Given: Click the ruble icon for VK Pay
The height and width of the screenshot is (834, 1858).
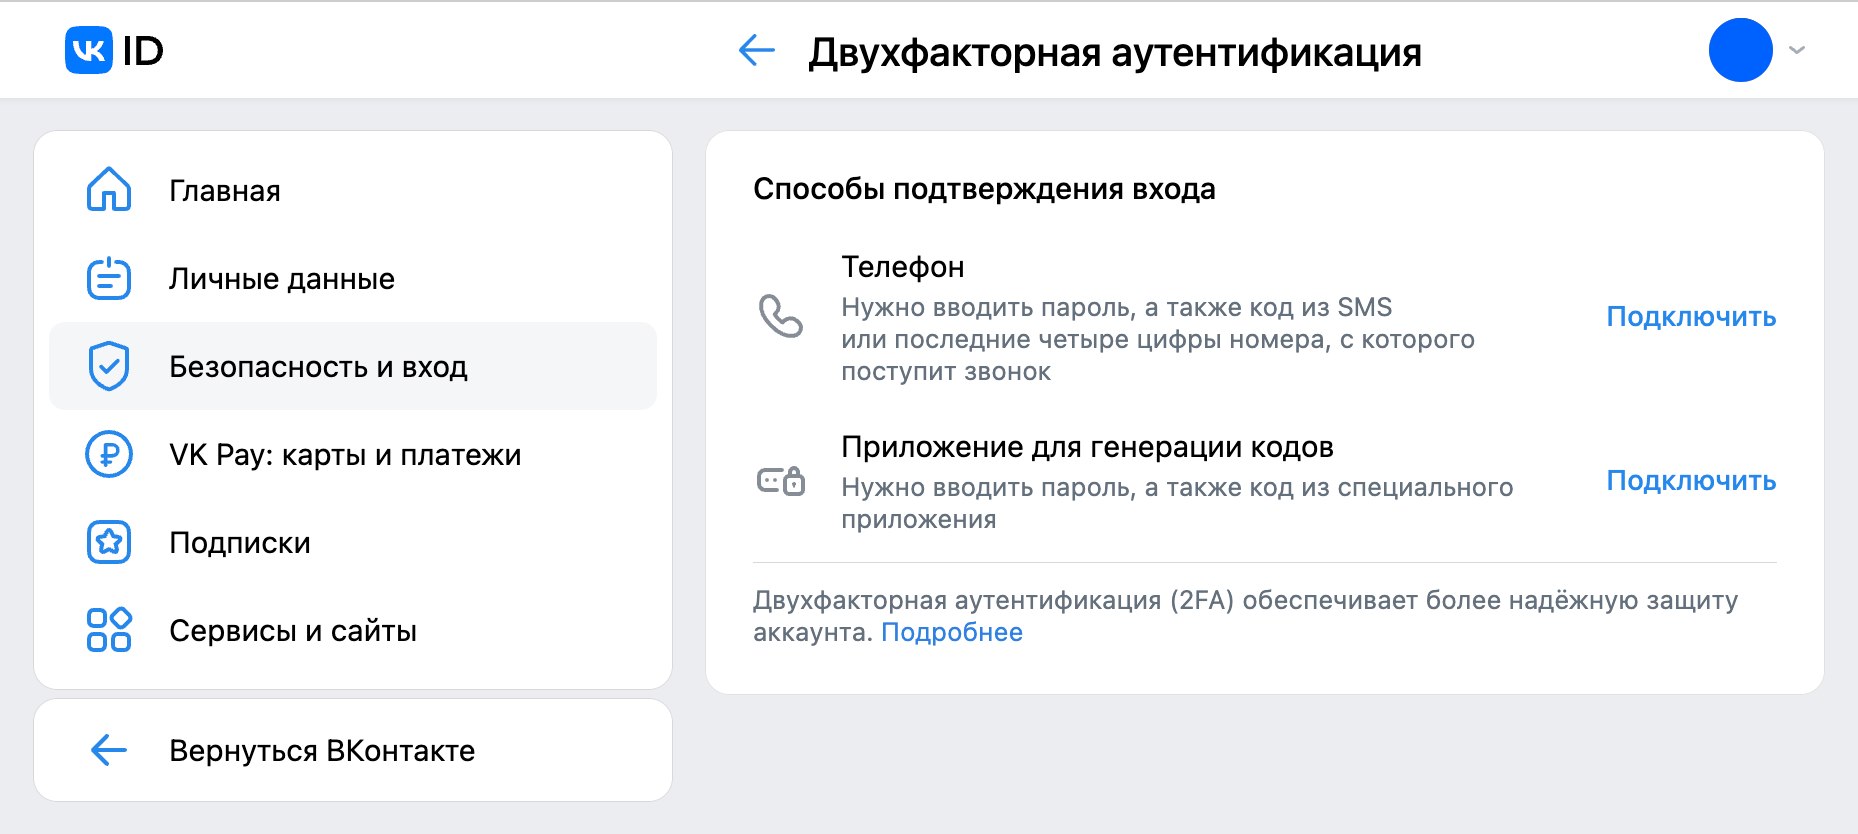Looking at the screenshot, I should coord(109,454).
